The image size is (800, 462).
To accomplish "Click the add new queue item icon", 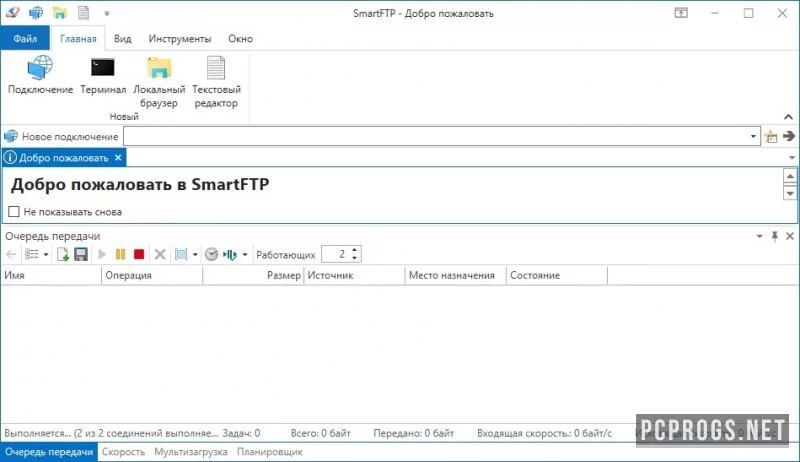I will pyautogui.click(x=63, y=254).
